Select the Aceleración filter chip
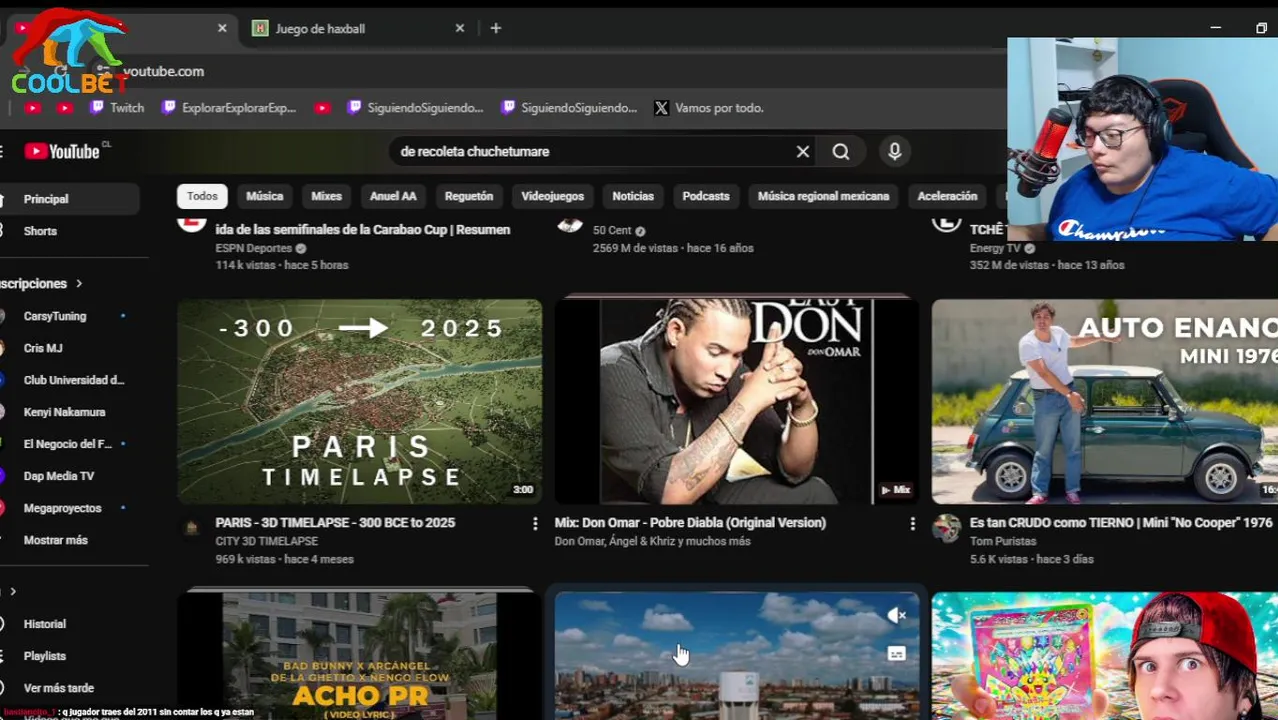The height and width of the screenshot is (720, 1278). (947, 196)
